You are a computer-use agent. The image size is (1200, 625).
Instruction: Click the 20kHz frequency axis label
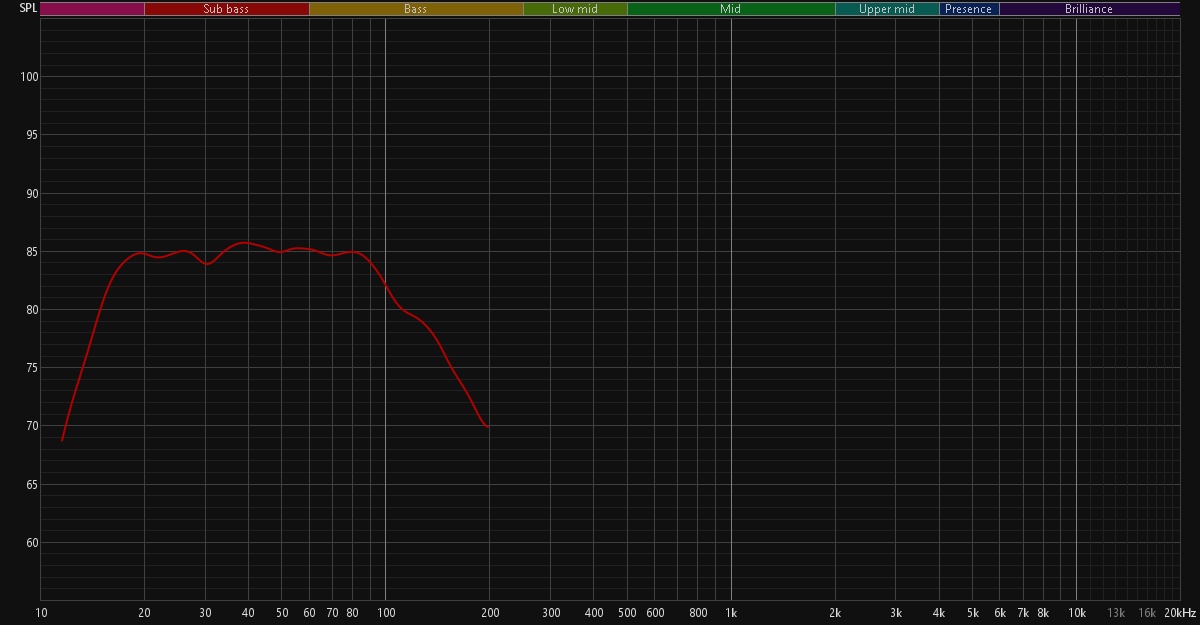pyautogui.click(x=1180, y=612)
